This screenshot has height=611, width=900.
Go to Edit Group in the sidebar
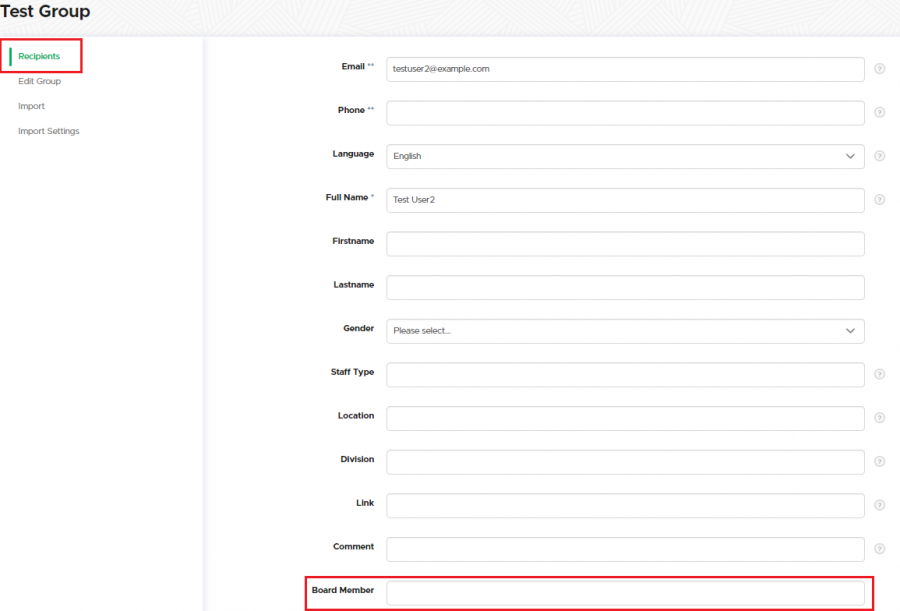pyautogui.click(x=39, y=81)
